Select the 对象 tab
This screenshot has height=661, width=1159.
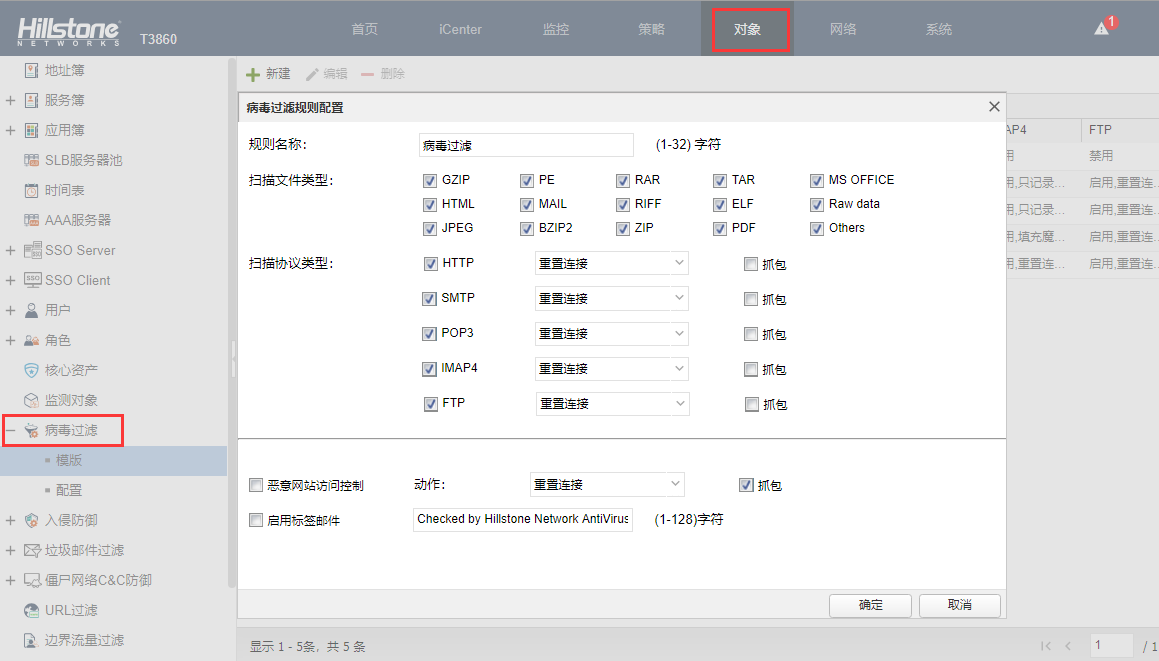coord(747,29)
